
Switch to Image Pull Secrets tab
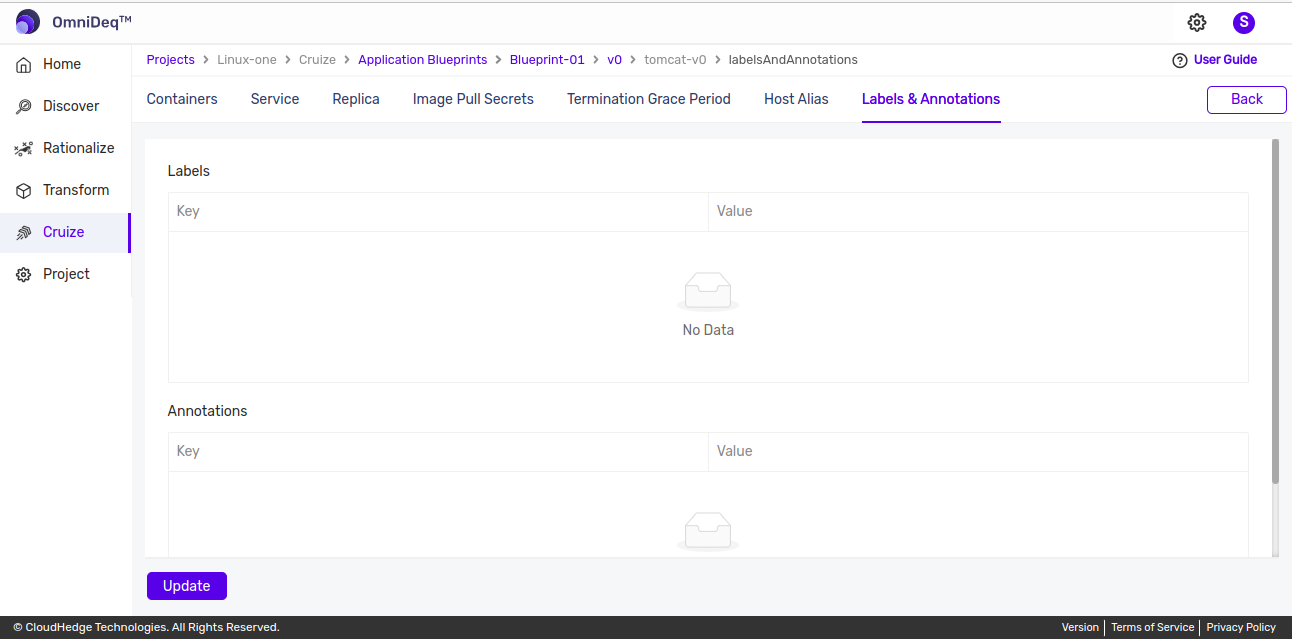pos(473,99)
